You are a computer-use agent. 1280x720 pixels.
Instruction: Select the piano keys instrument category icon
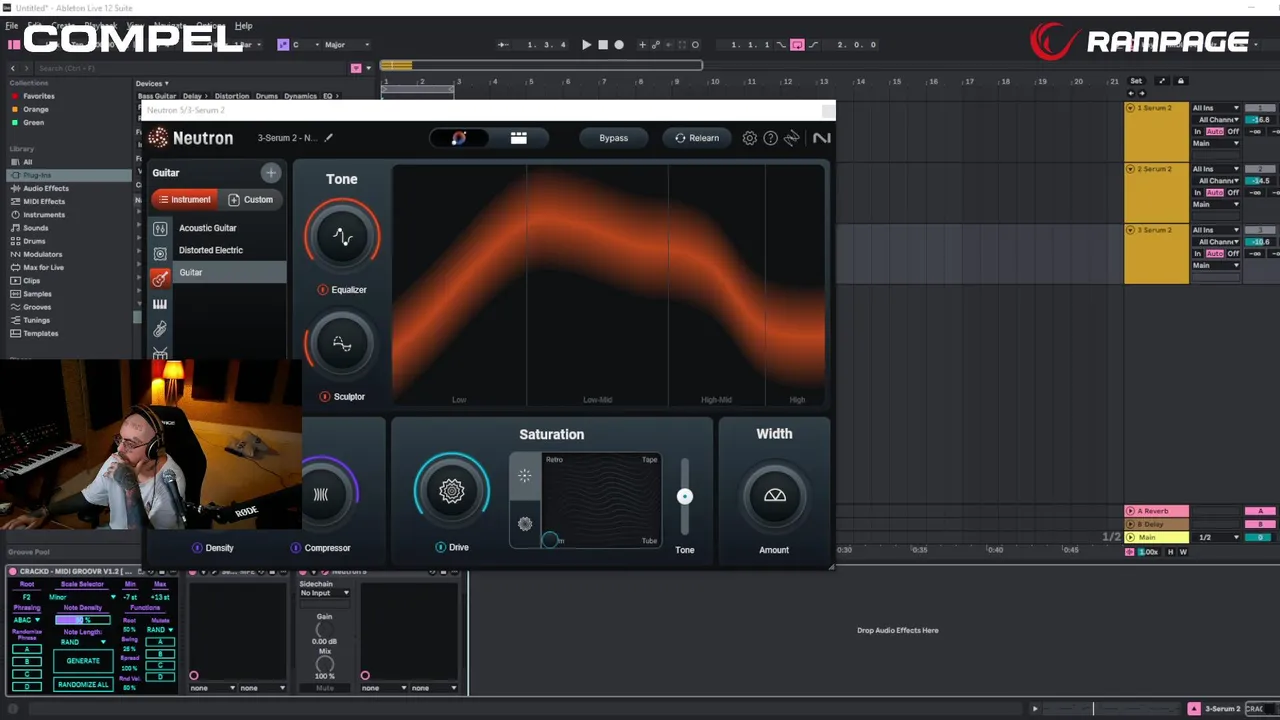(x=160, y=304)
